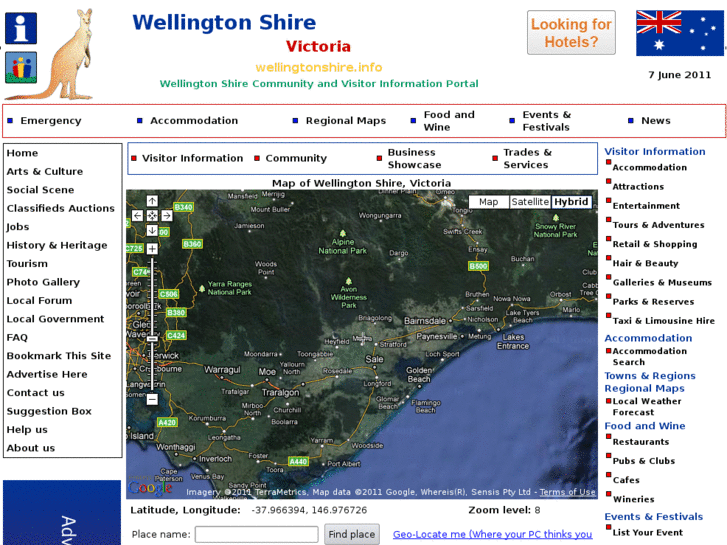This screenshot has height=545, width=727.
Task: Open Galleries & Museums in the right sidebar
Action: pos(662,282)
